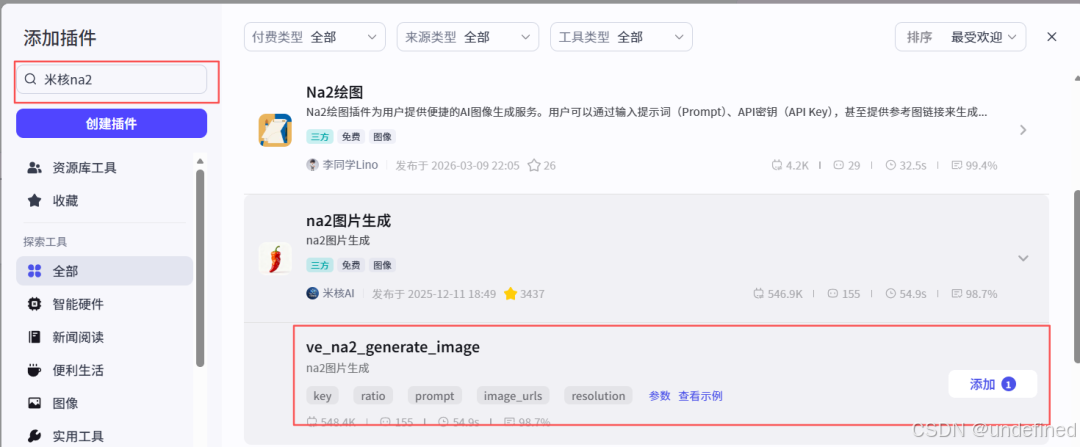Click the 添加 button for ve_na2_generate_image

(993, 384)
